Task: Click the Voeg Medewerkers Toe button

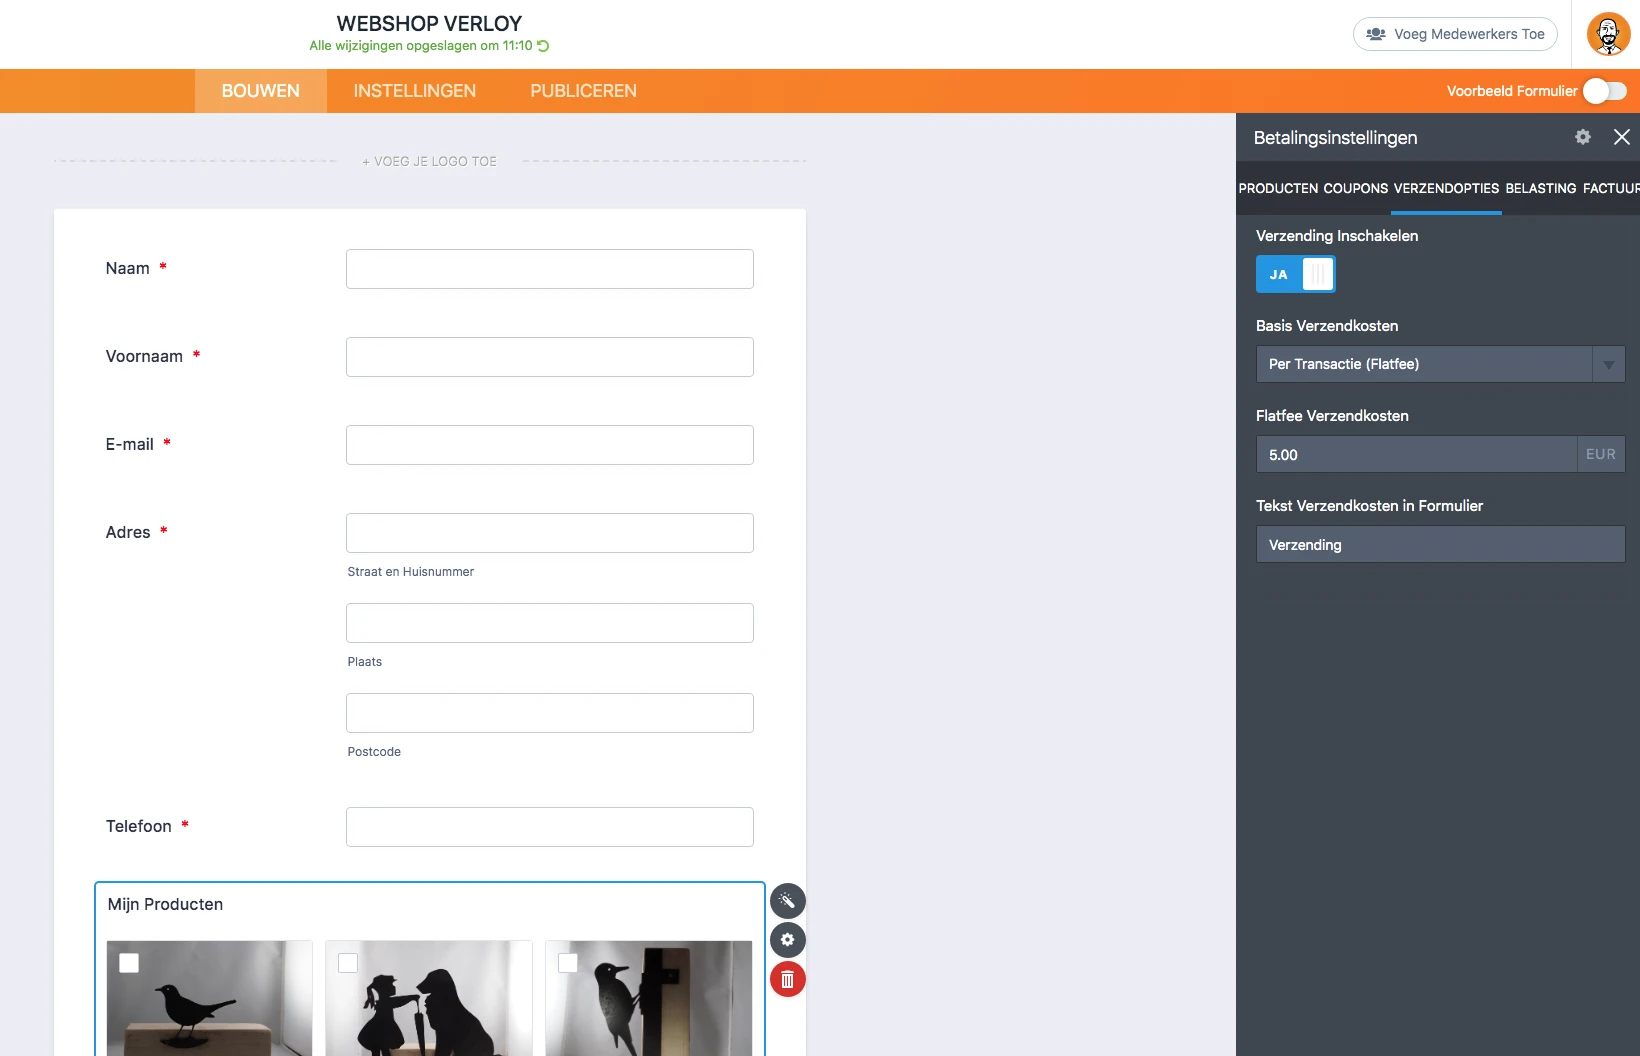Action: (1455, 33)
